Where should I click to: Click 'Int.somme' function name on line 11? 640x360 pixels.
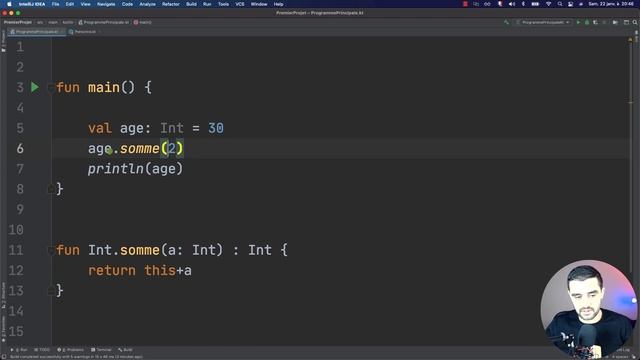pyautogui.click(x=124, y=250)
